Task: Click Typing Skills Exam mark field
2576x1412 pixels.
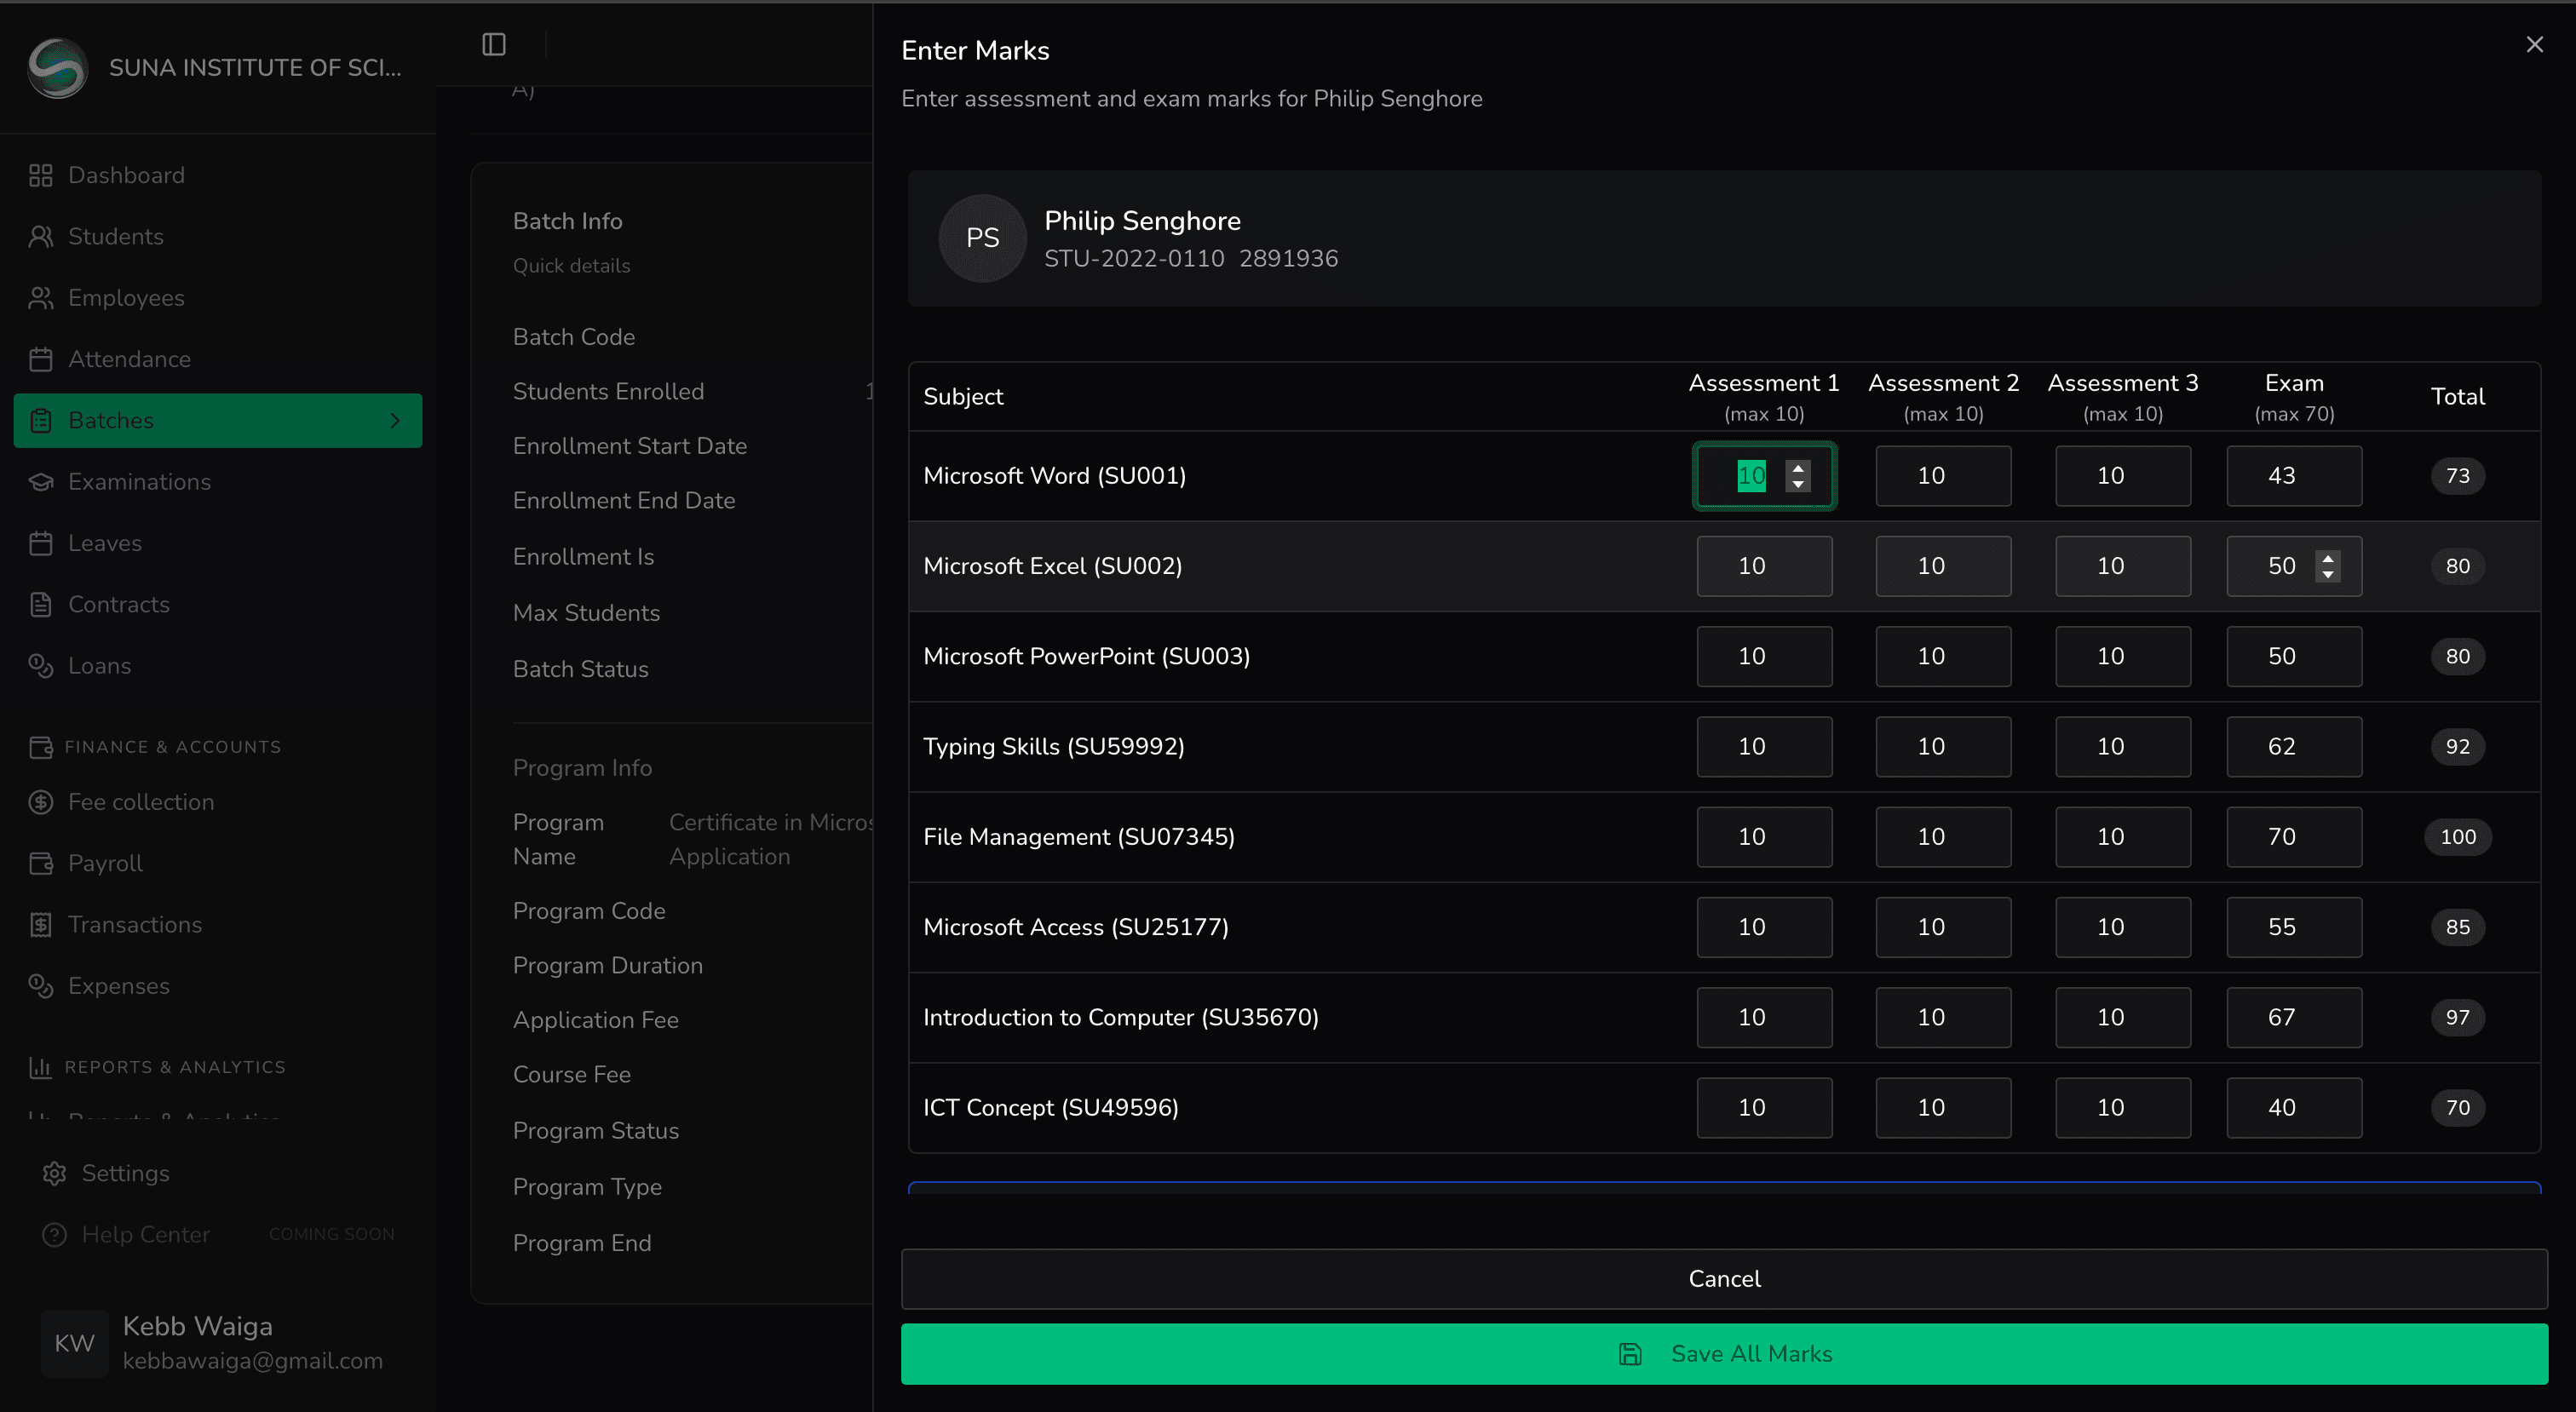Action: [x=2293, y=746]
